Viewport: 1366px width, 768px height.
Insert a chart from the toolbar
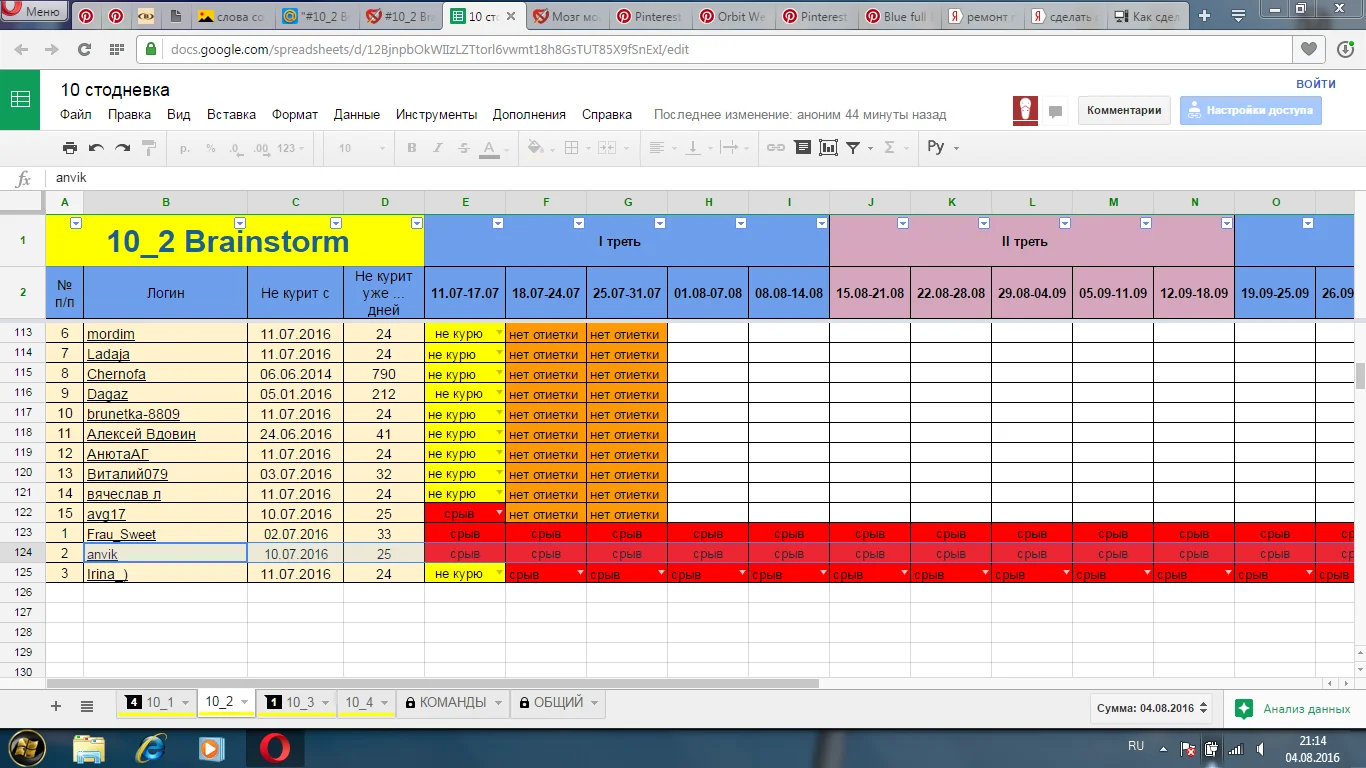828,148
